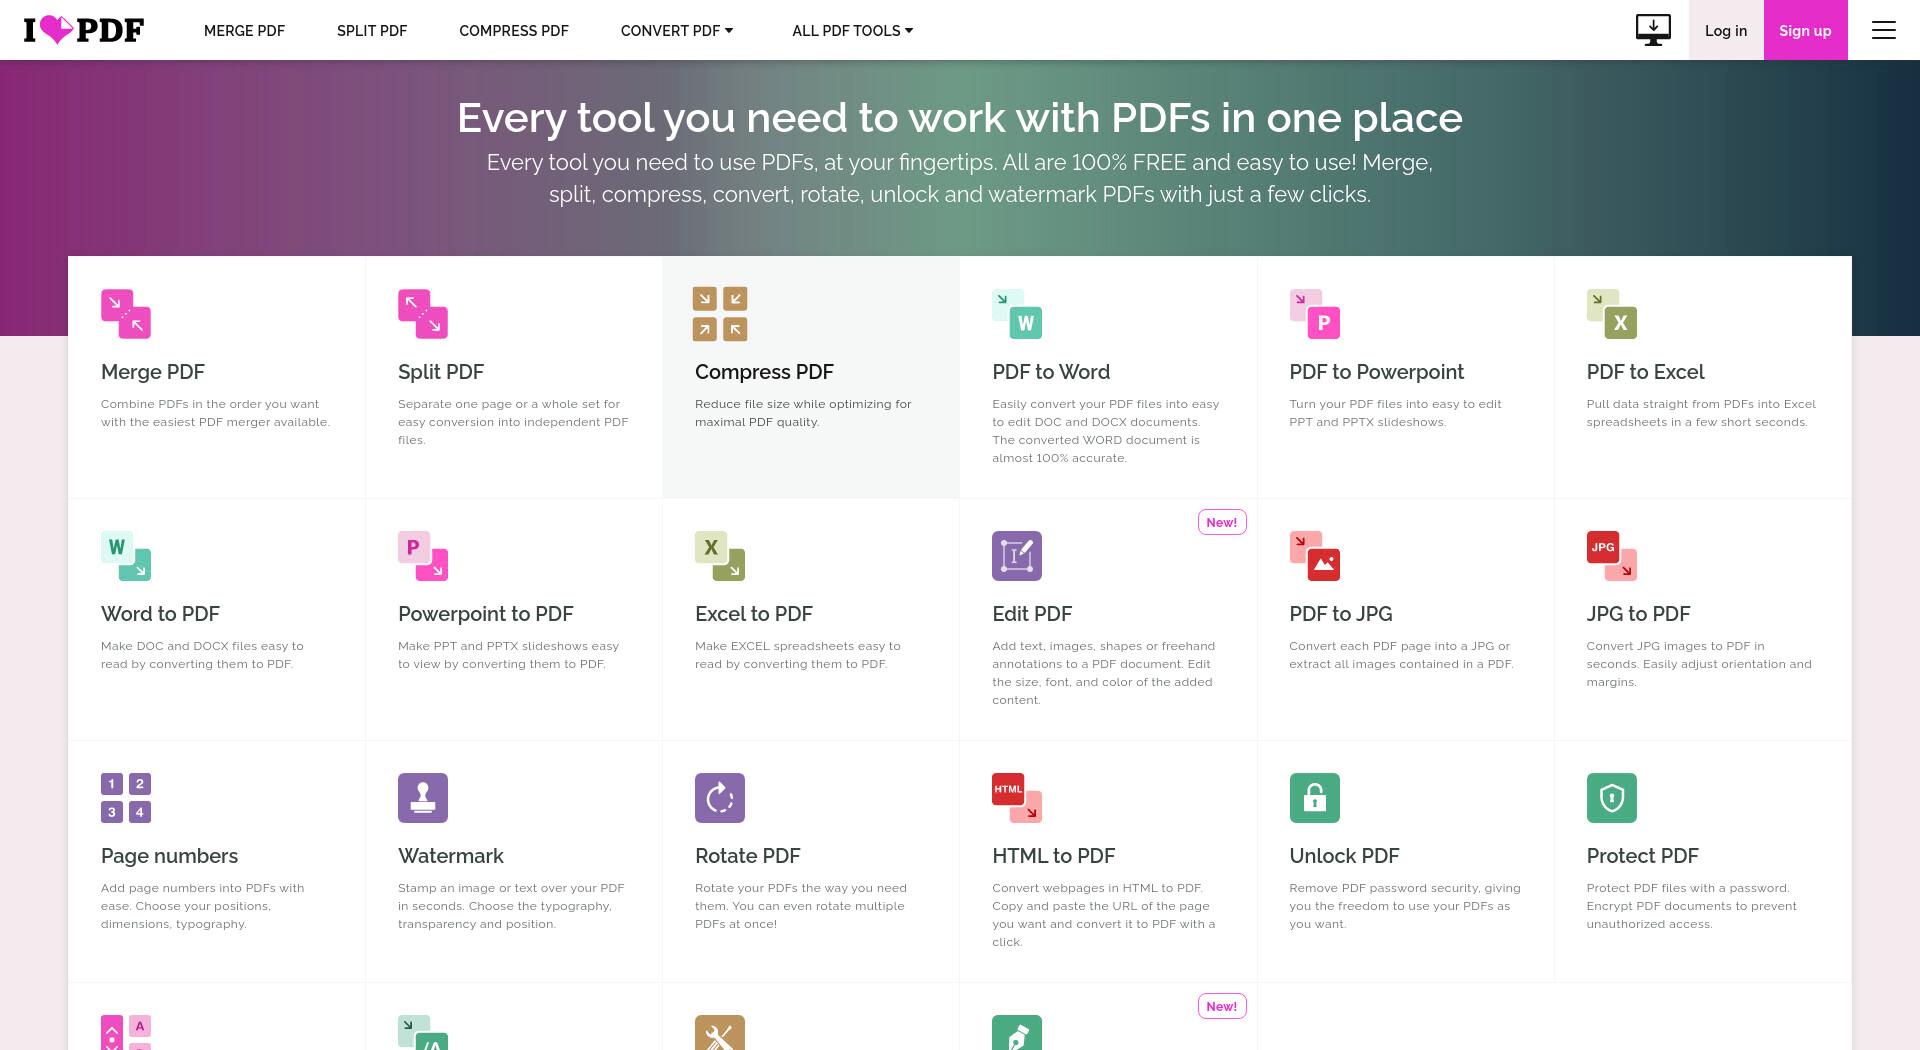Open the Protect PDF title link

(x=1643, y=856)
